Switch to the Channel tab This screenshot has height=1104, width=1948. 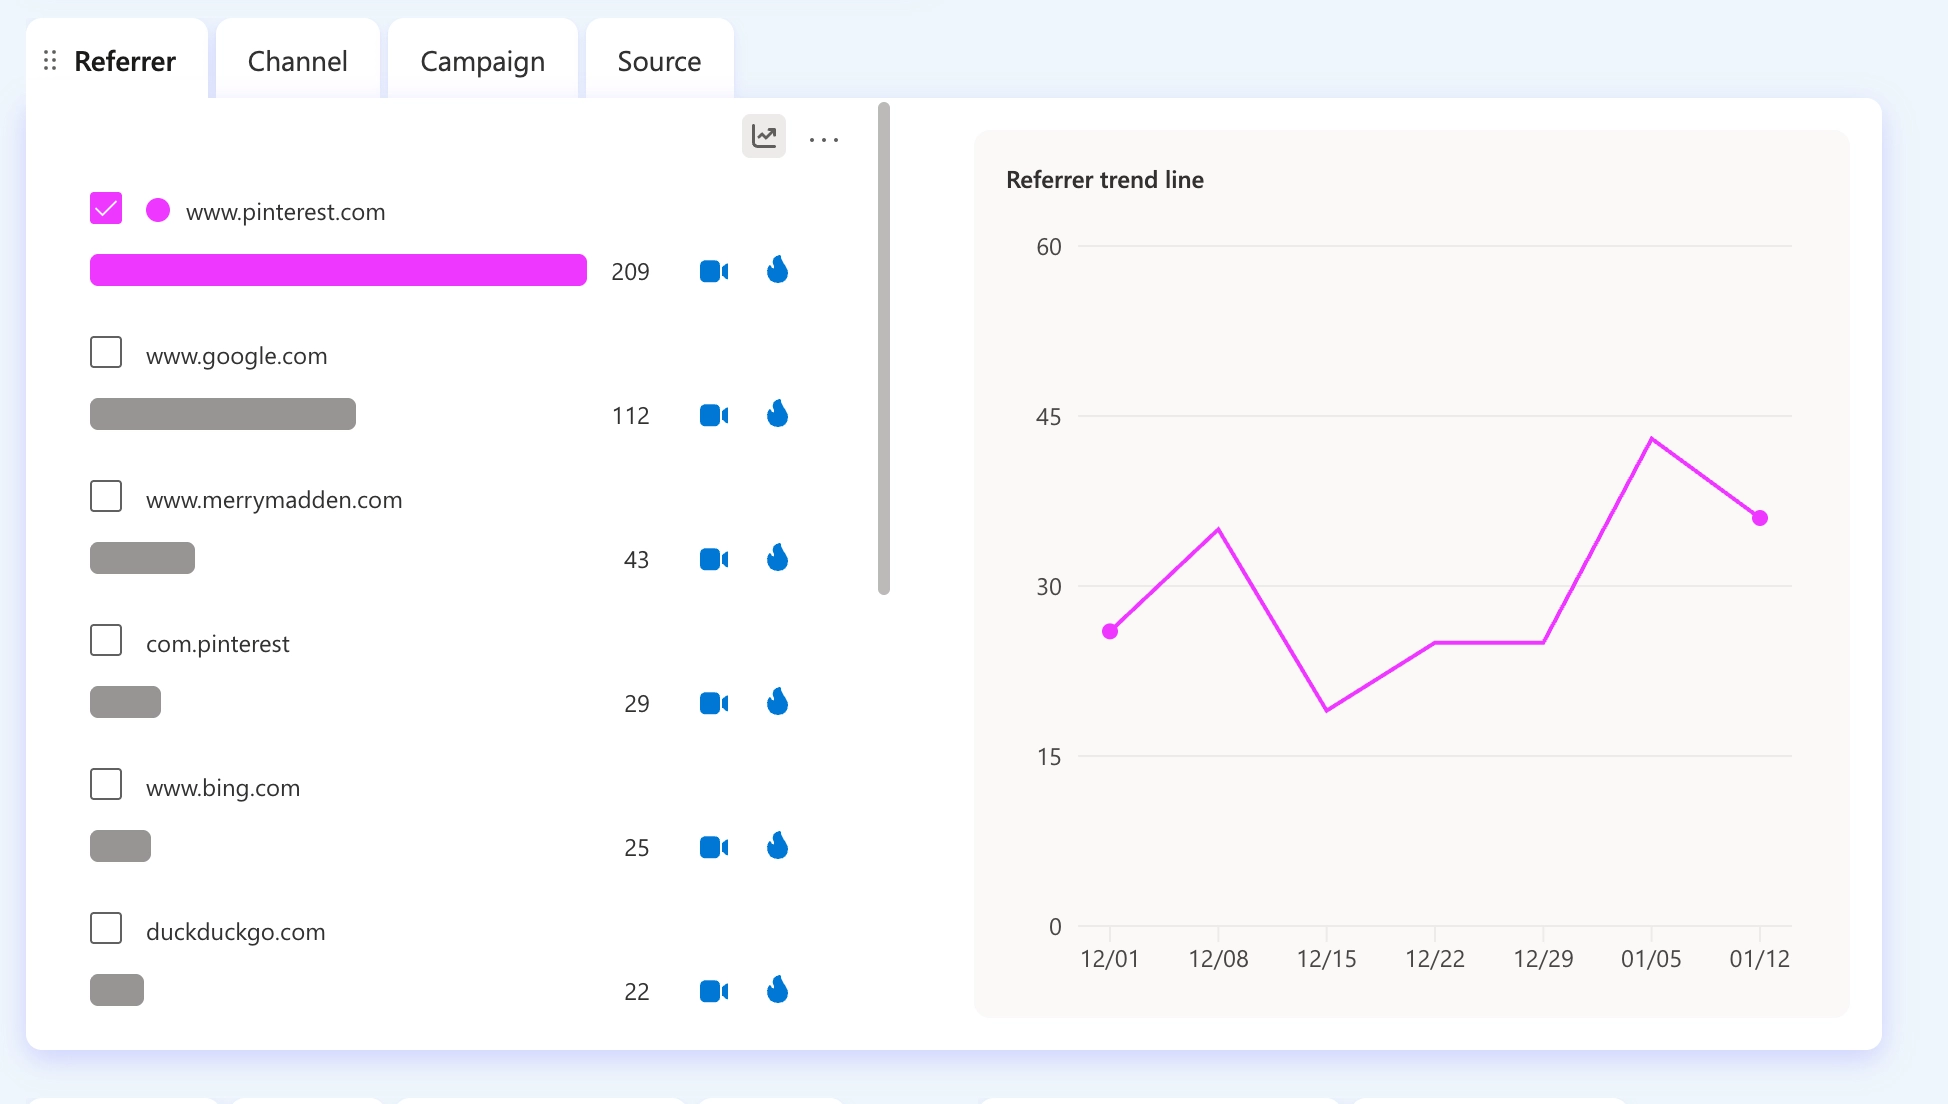(297, 61)
